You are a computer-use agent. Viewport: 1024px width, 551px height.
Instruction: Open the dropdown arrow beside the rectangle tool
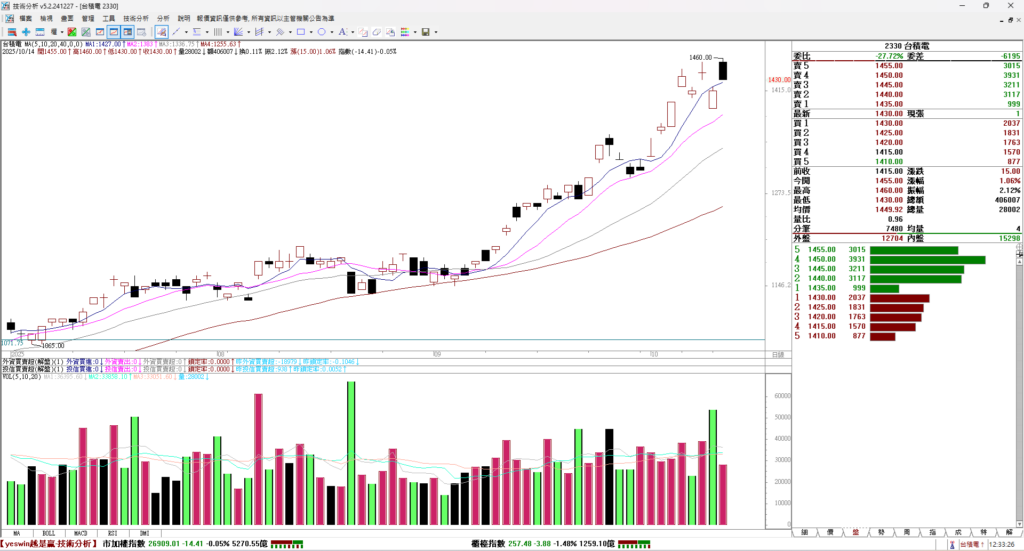tap(311, 32)
